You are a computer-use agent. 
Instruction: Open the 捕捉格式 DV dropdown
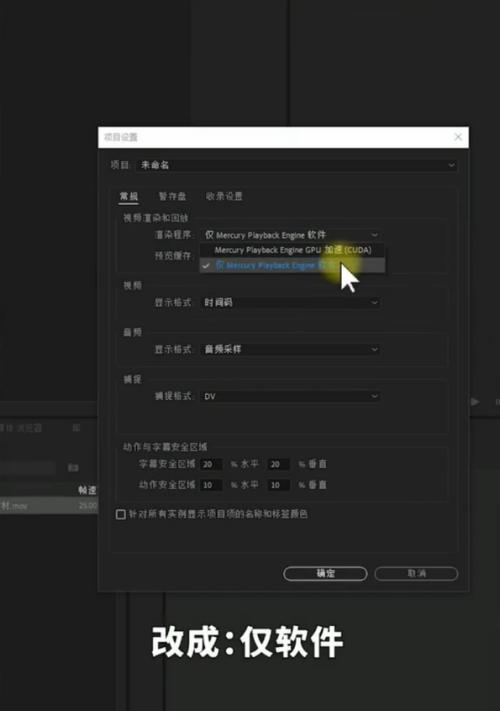click(291, 396)
